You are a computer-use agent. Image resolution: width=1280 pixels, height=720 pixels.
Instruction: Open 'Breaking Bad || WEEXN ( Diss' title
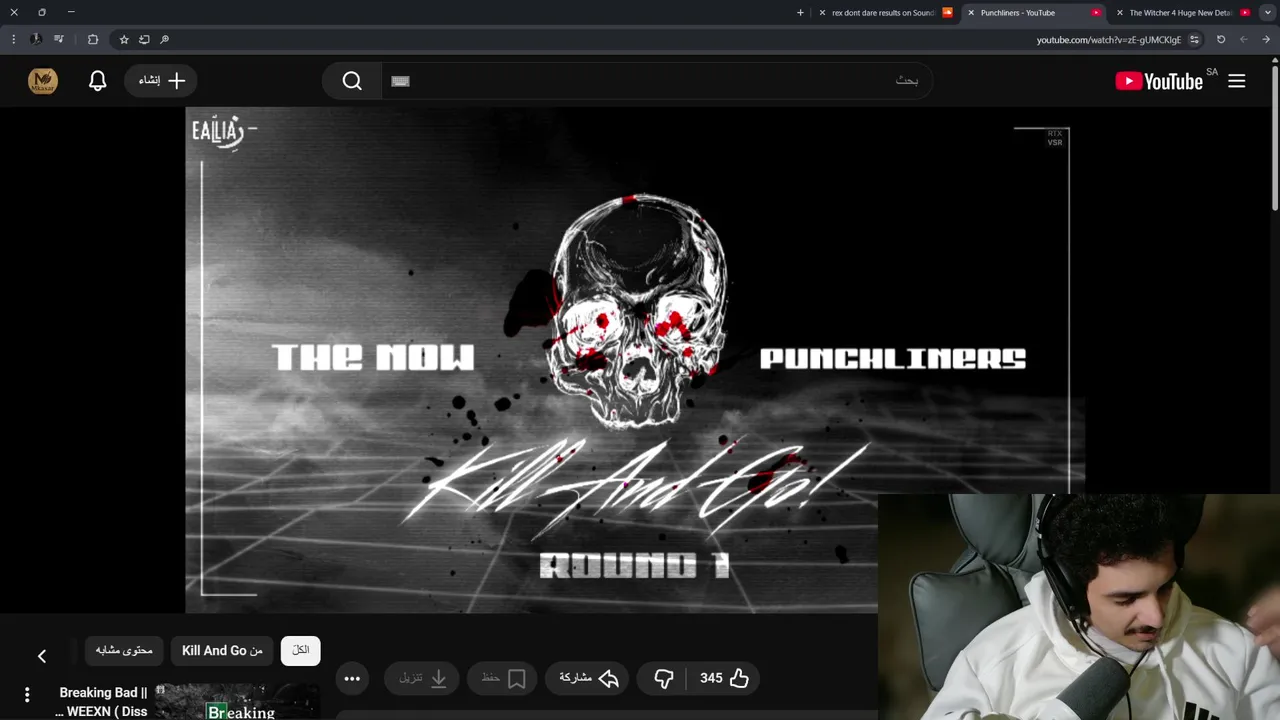click(x=101, y=702)
